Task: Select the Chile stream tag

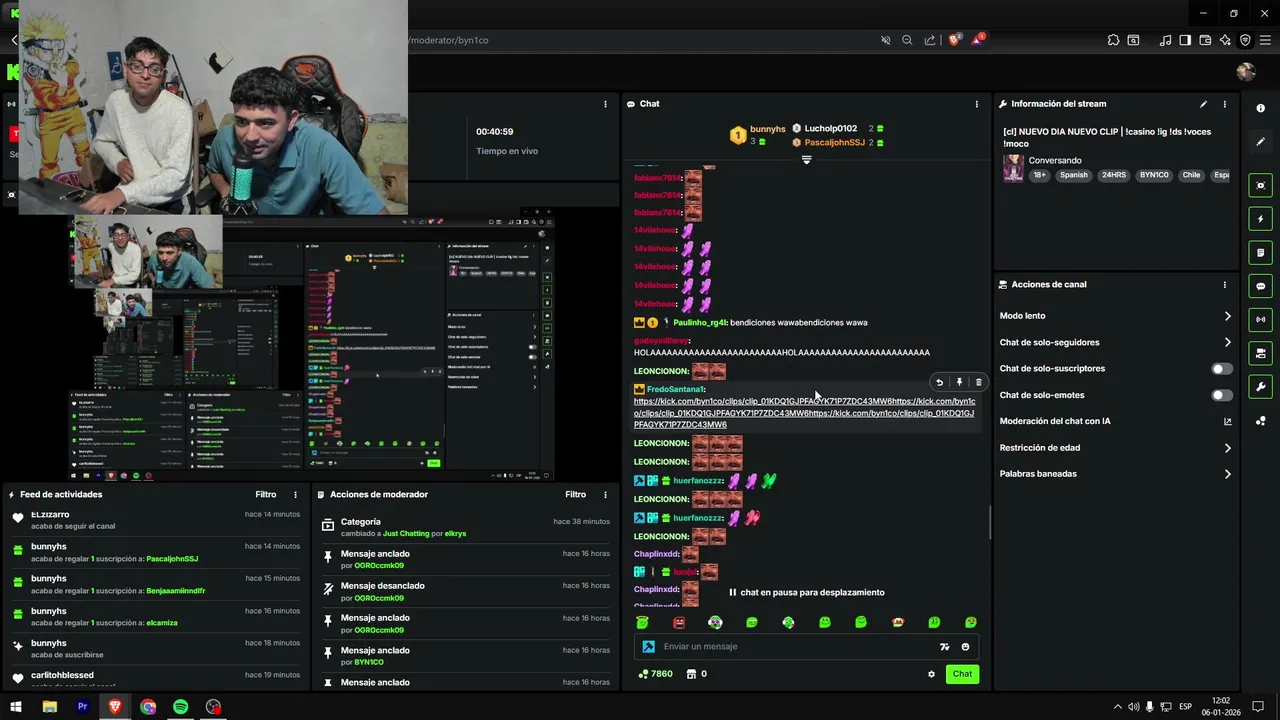Action: point(1191,175)
